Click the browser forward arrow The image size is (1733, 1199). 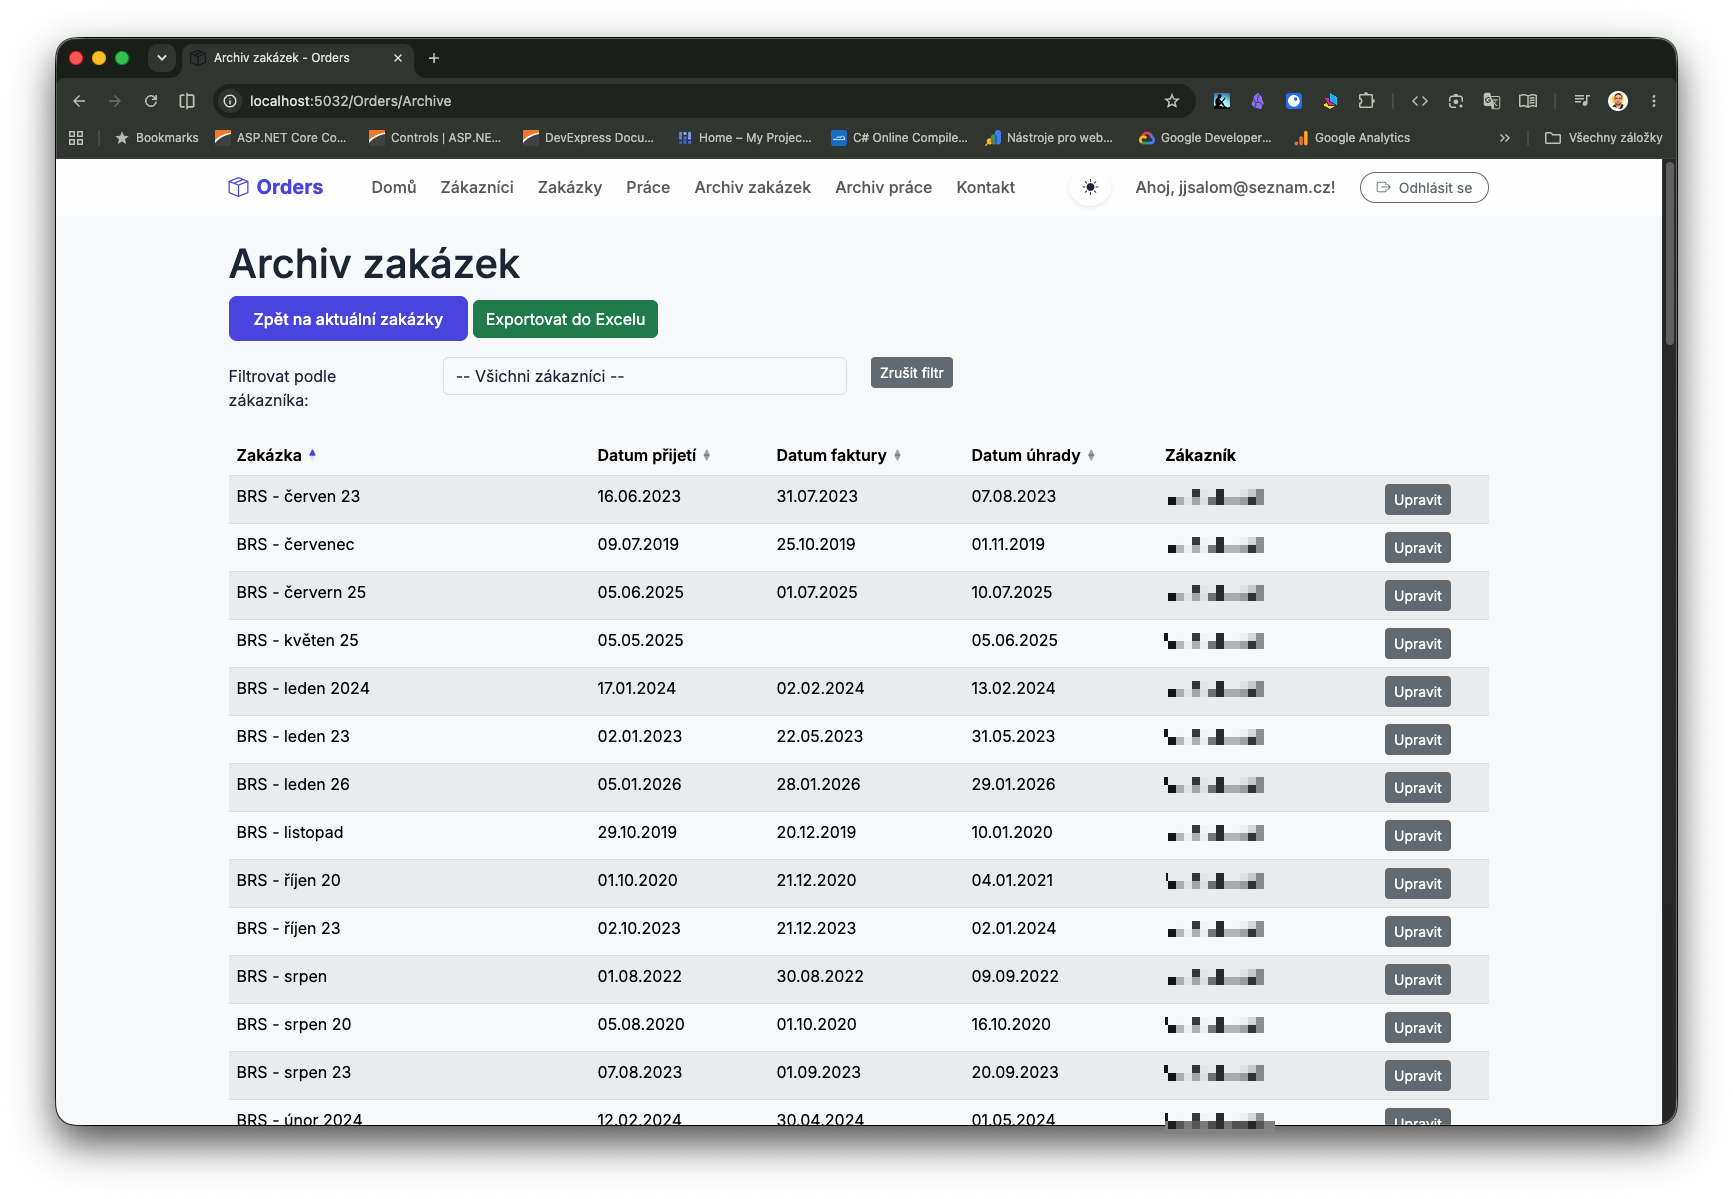(115, 101)
